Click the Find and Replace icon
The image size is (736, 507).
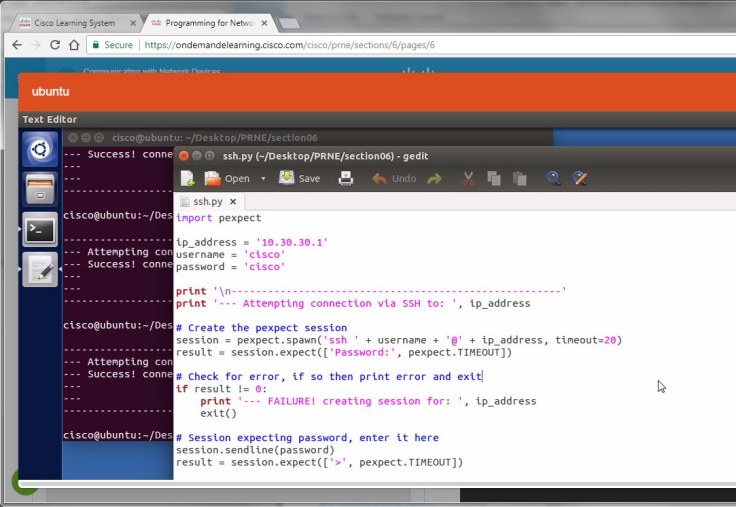[580, 179]
